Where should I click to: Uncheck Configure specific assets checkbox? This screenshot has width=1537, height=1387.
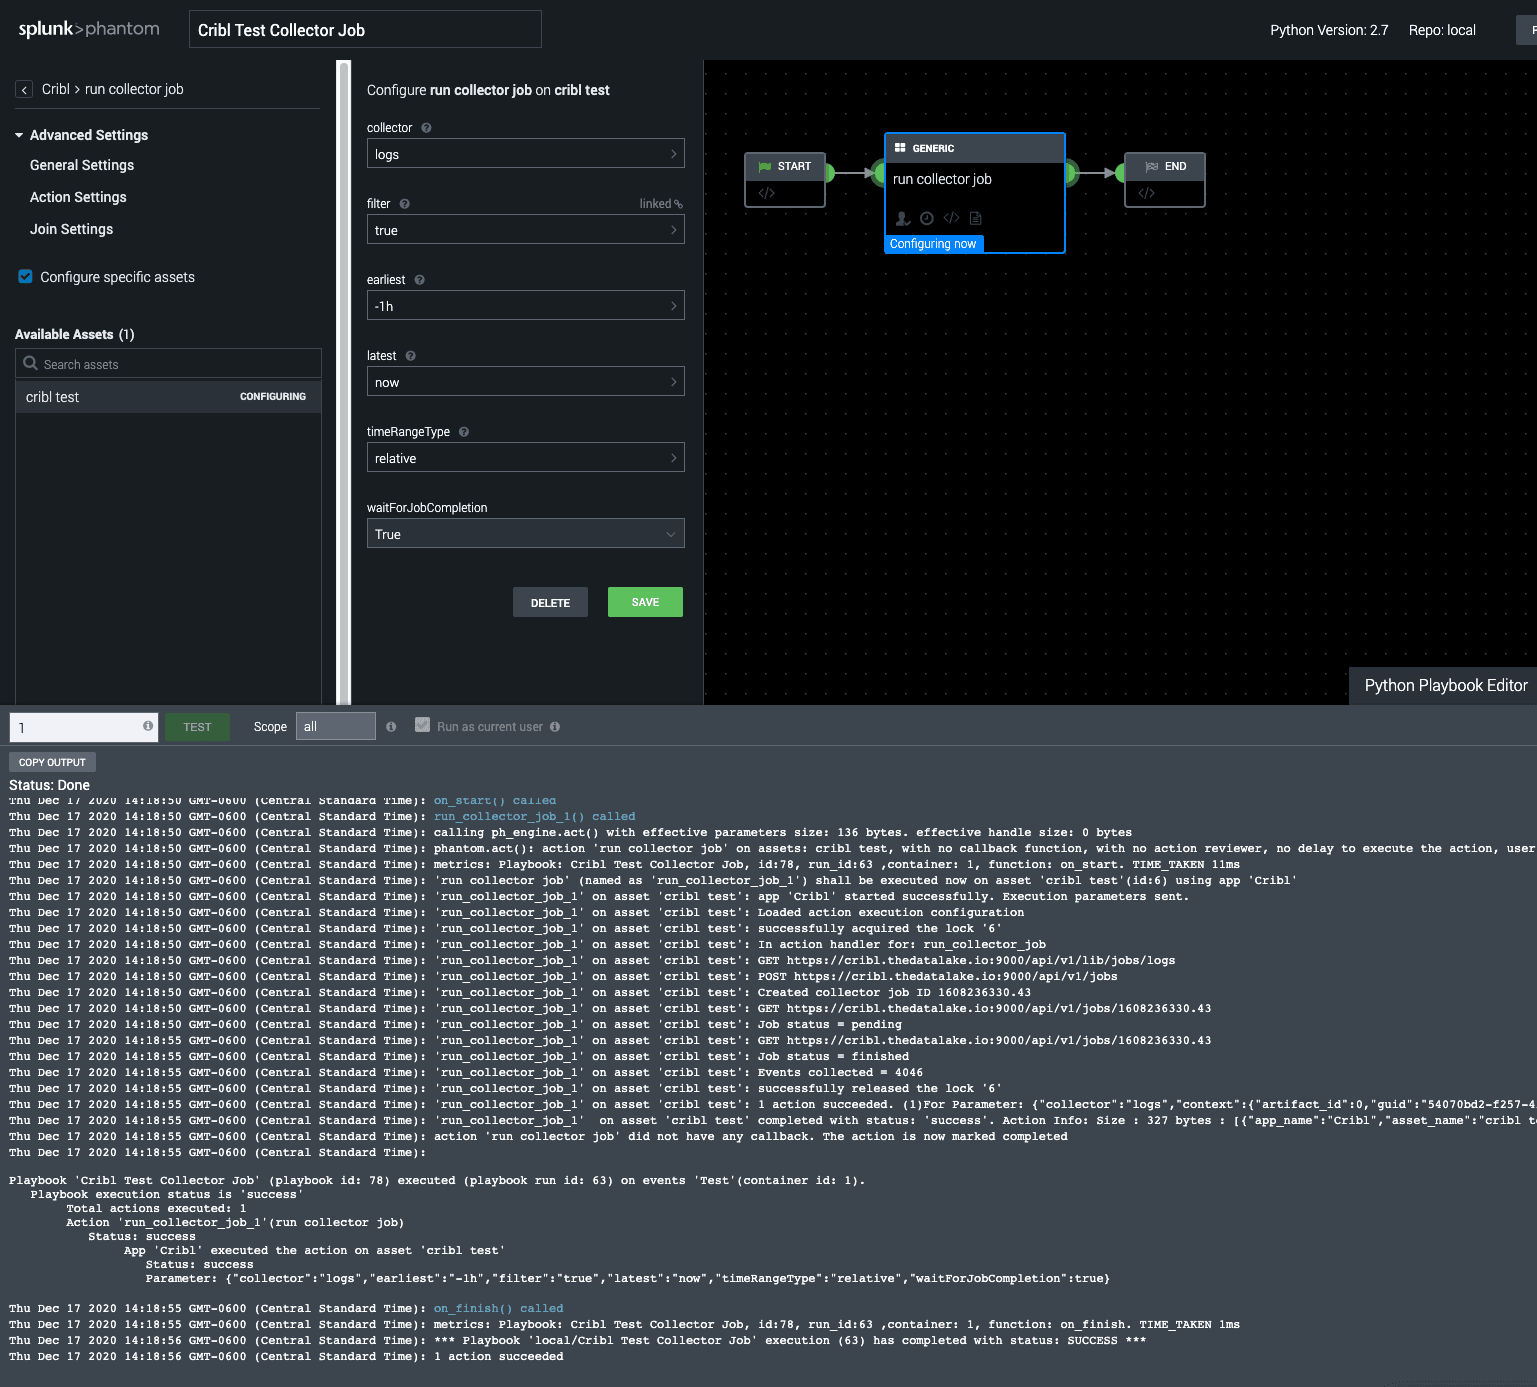(26, 277)
